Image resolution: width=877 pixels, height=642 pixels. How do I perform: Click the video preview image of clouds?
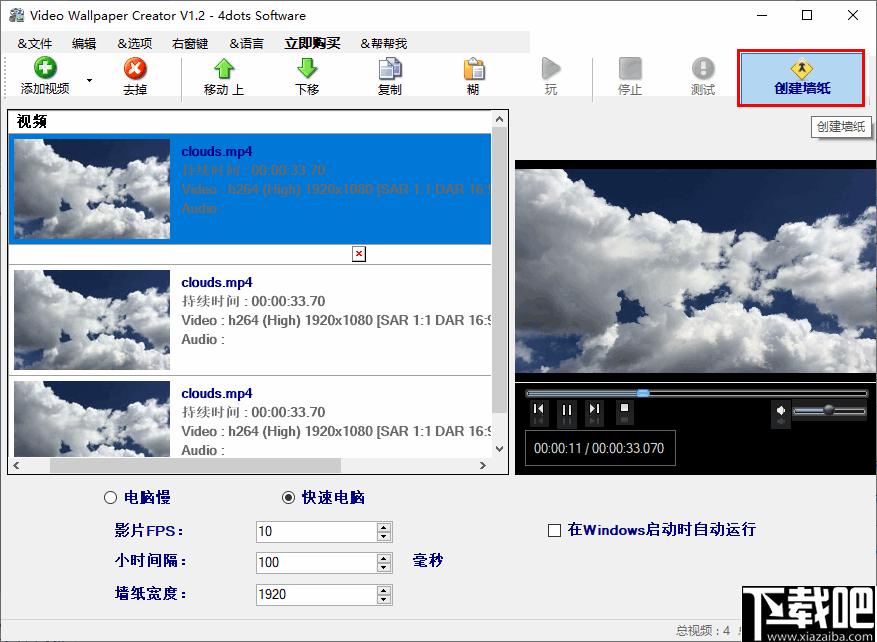(696, 271)
